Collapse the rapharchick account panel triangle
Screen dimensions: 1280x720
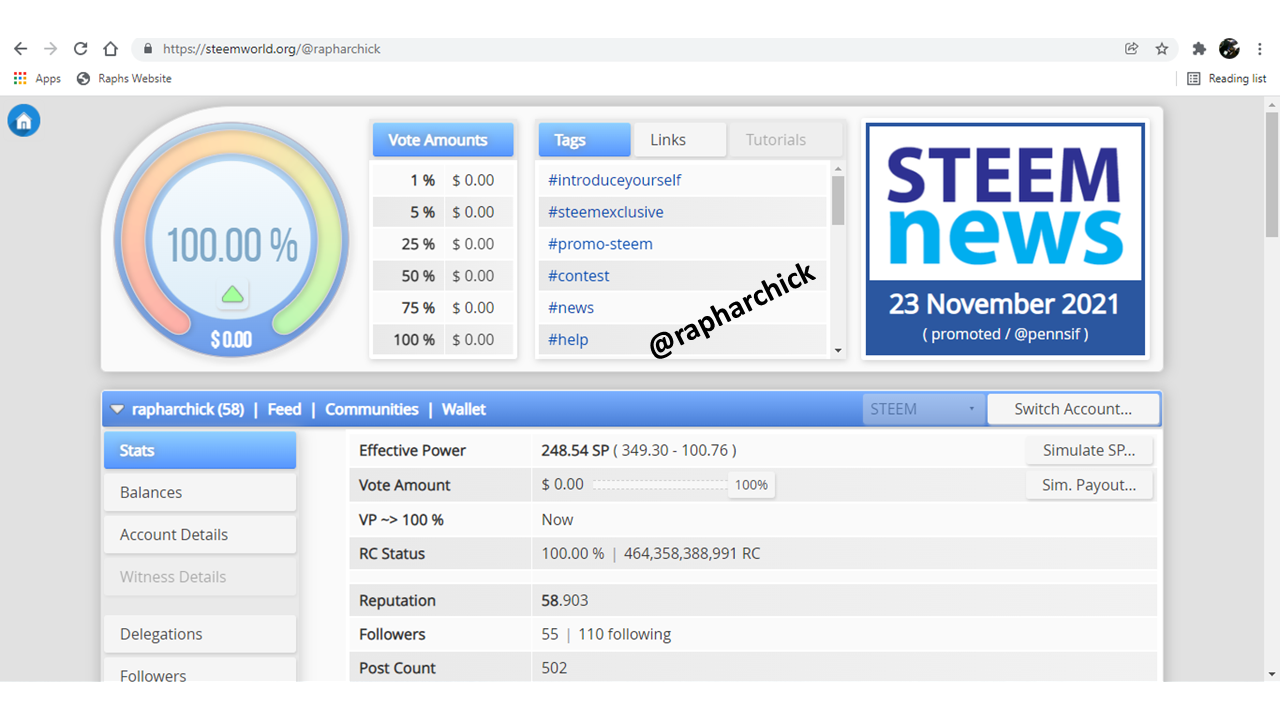point(117,409)
